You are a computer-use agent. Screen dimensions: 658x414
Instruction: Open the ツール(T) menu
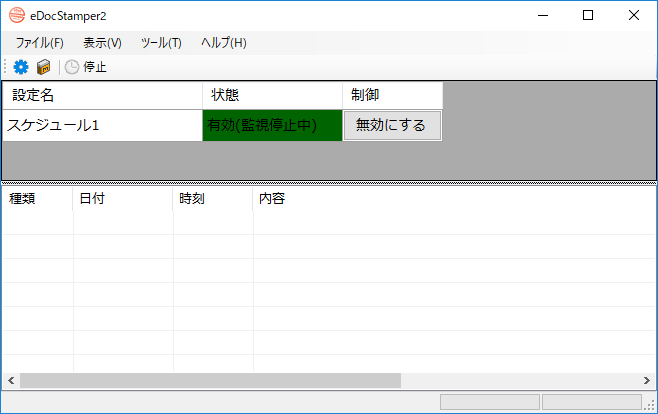(161, 43)
